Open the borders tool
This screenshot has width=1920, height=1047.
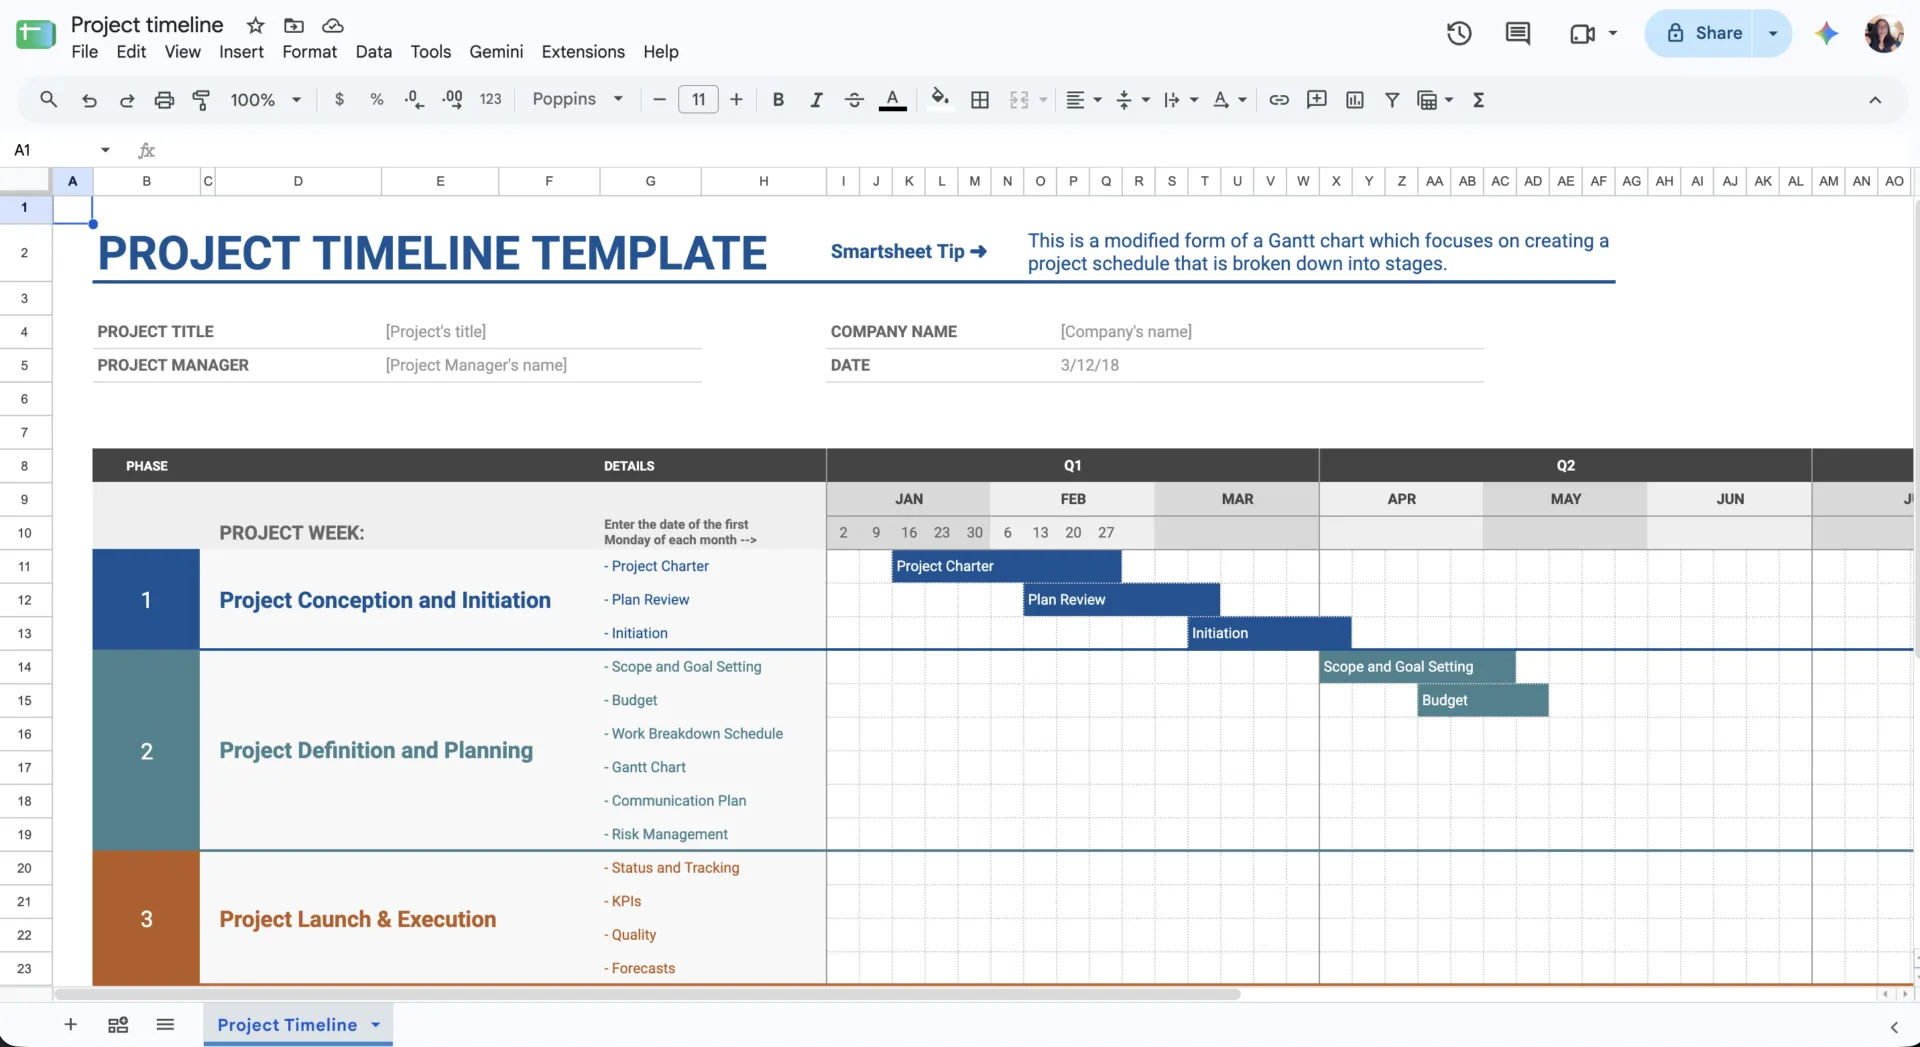click(980, 100)
